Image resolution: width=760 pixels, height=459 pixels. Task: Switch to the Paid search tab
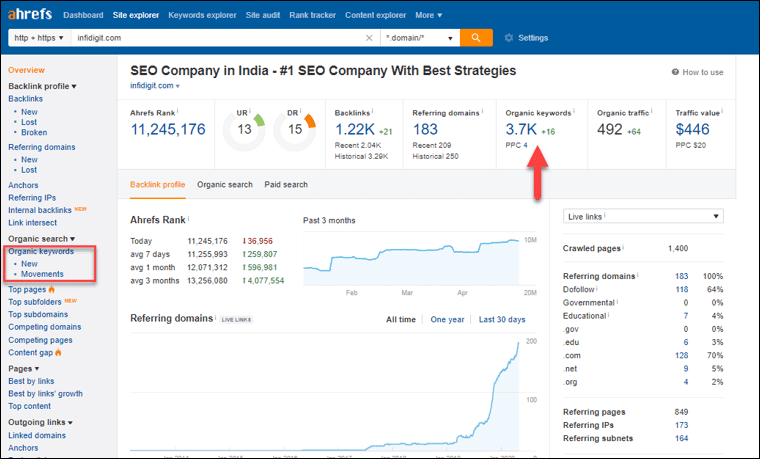286,185
